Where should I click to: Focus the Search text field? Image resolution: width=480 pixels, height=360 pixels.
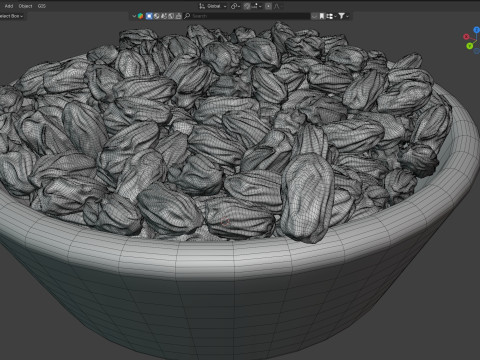tap(247, 16)
